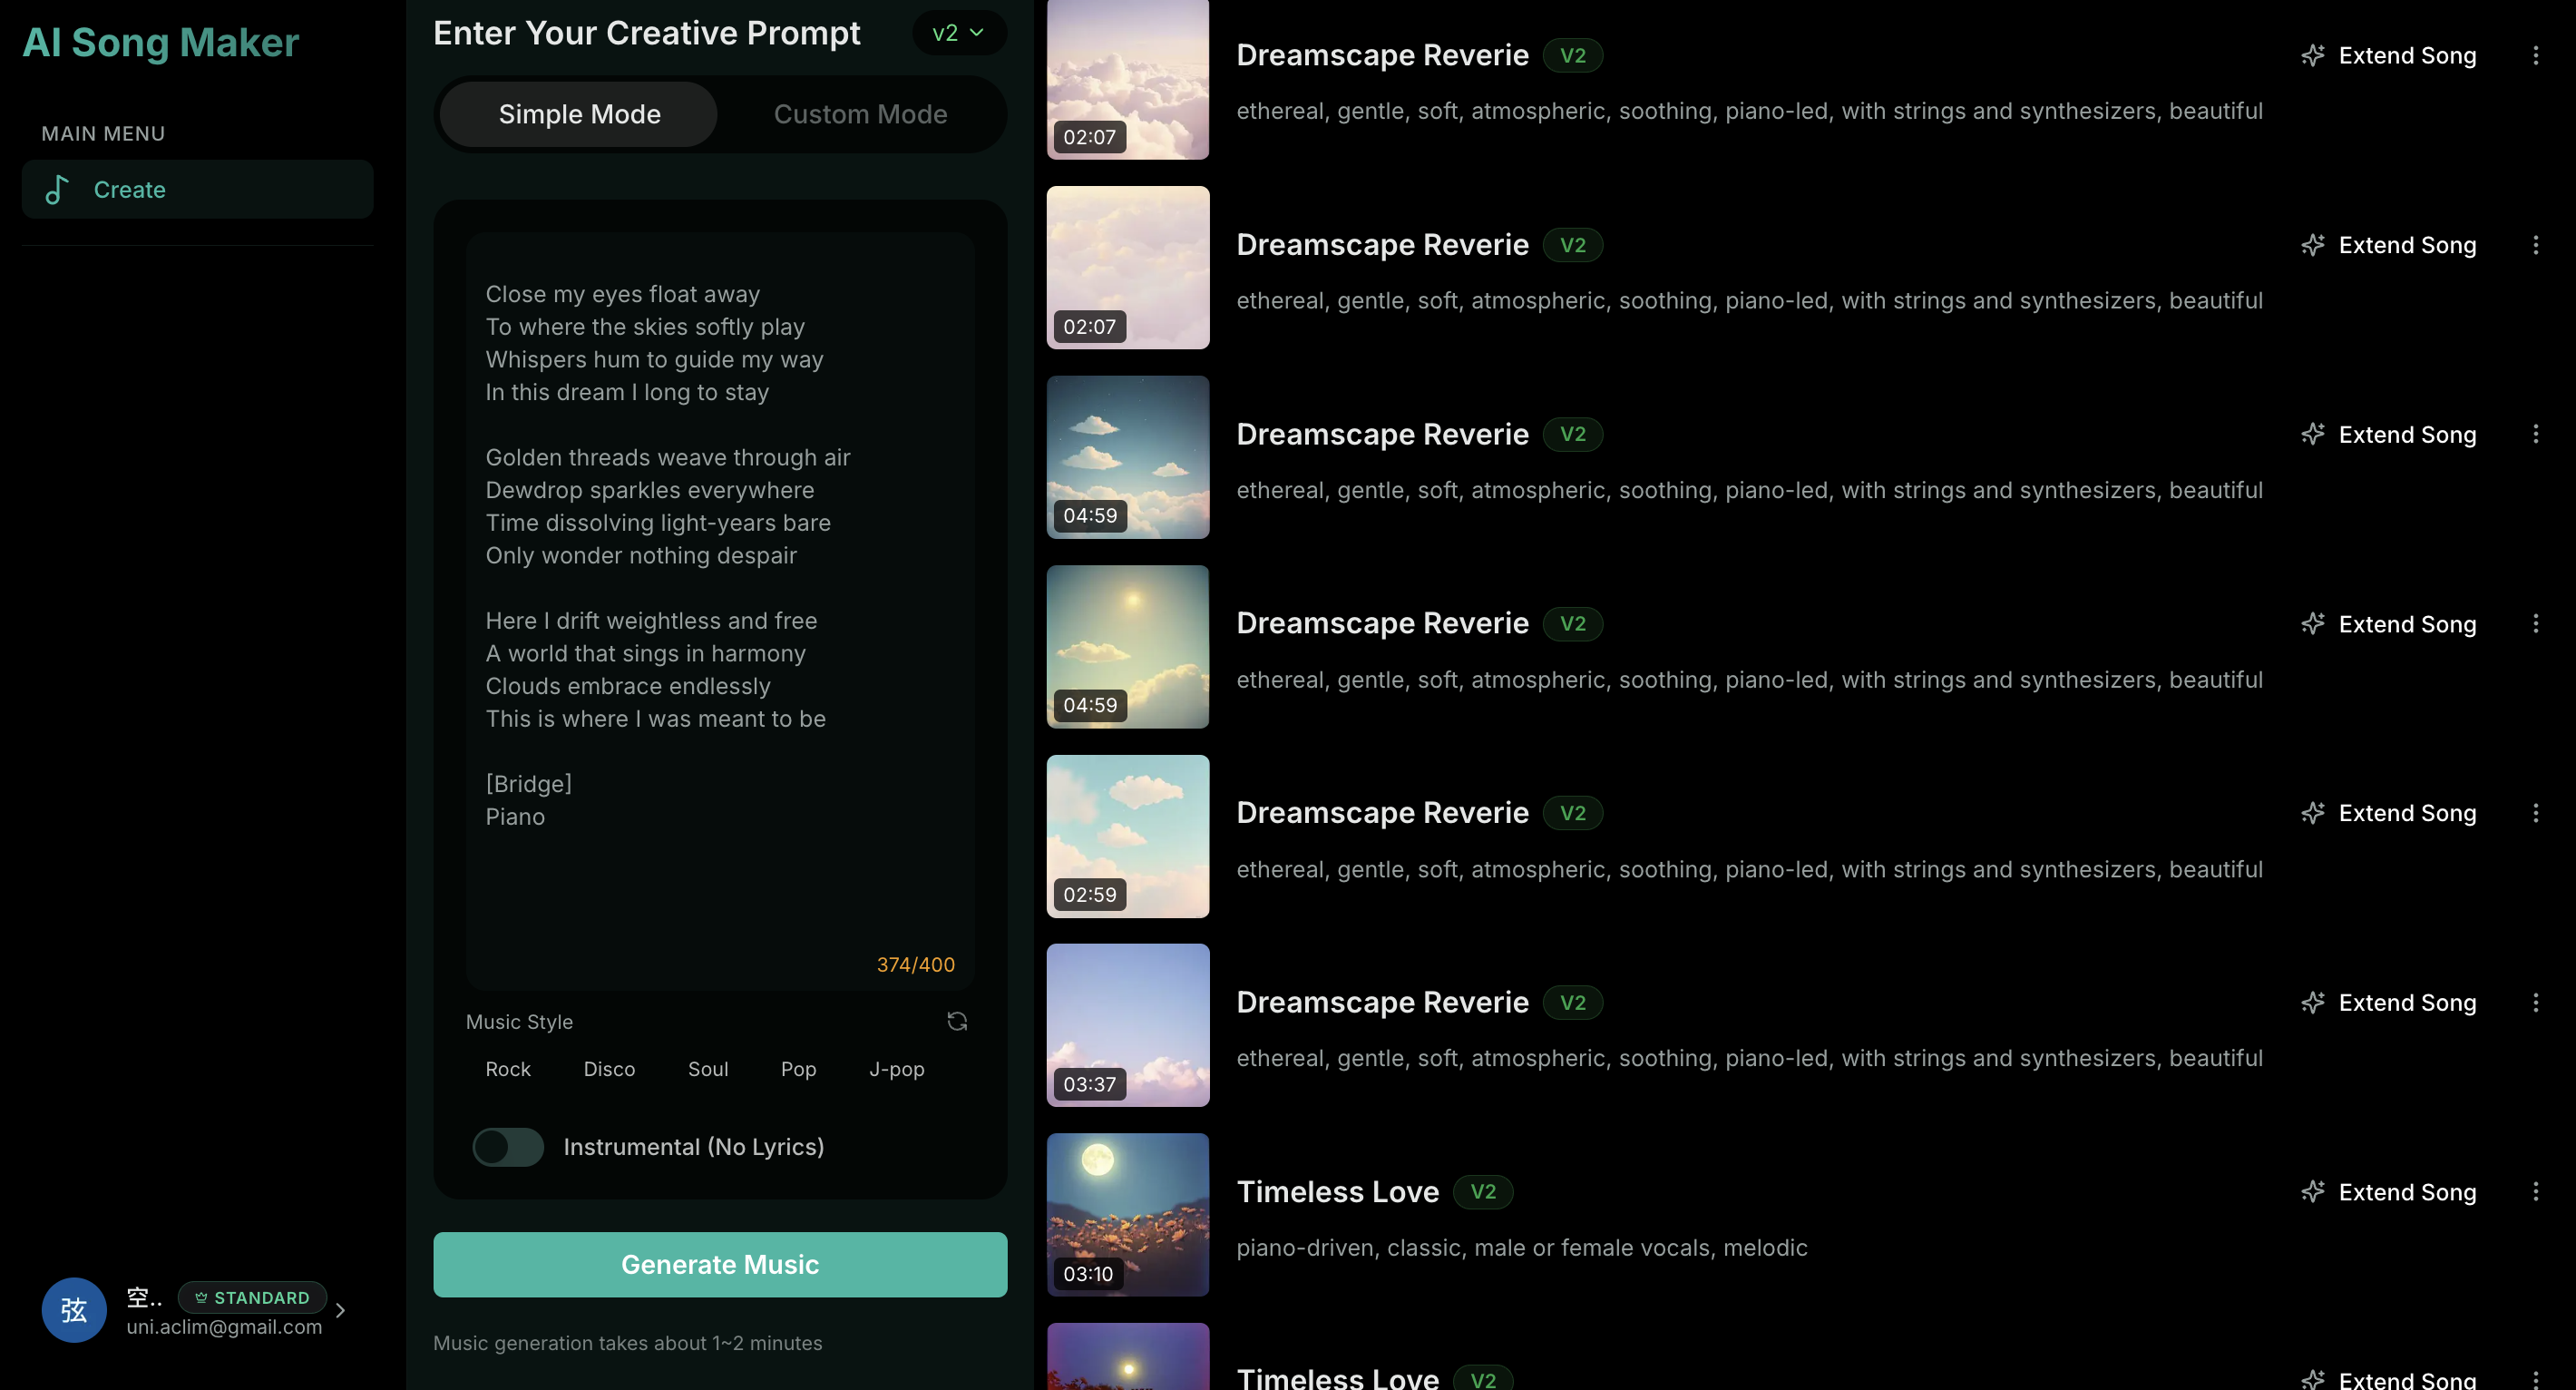Open more options for the 02:59 song
The height and width of the screenshot is (1390, 2576).
[x=2535, y=813]
